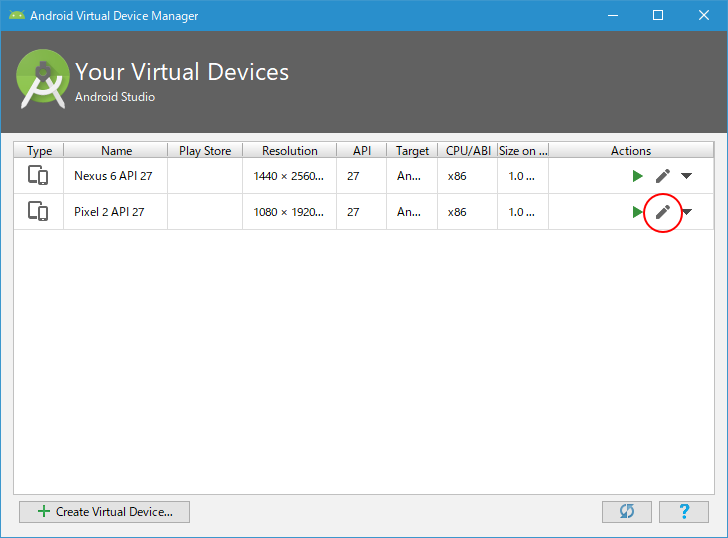Sort by the API column header
728x538 pixels.
(x=361, y=151)
